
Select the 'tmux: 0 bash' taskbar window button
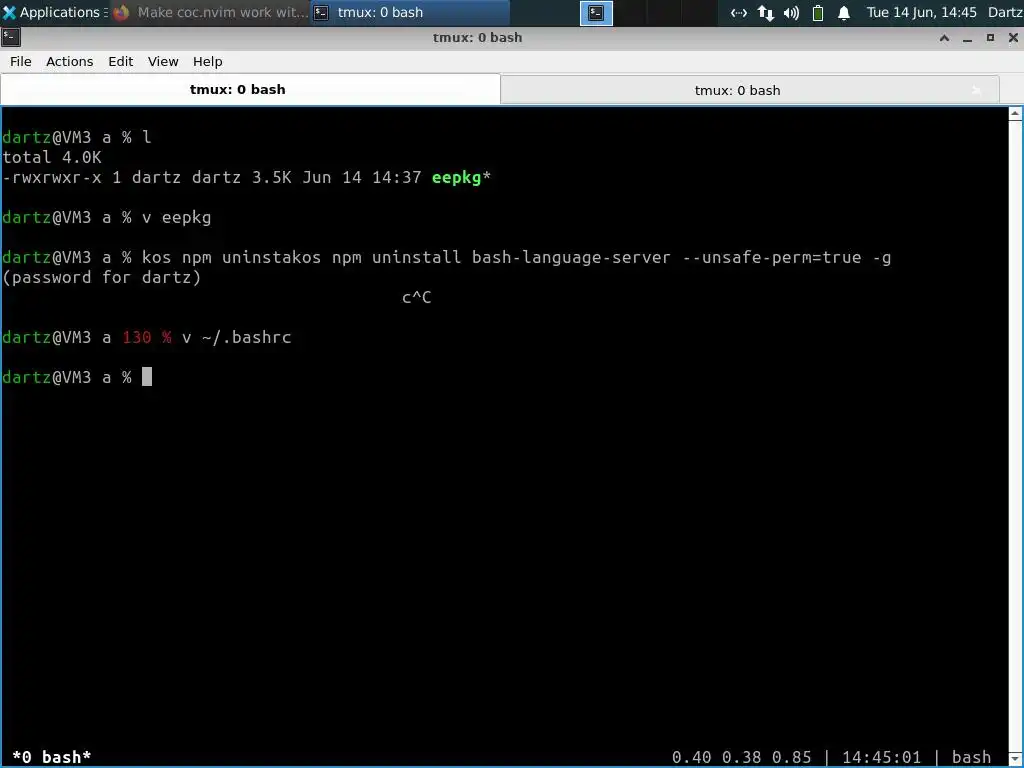coord(409,12)
